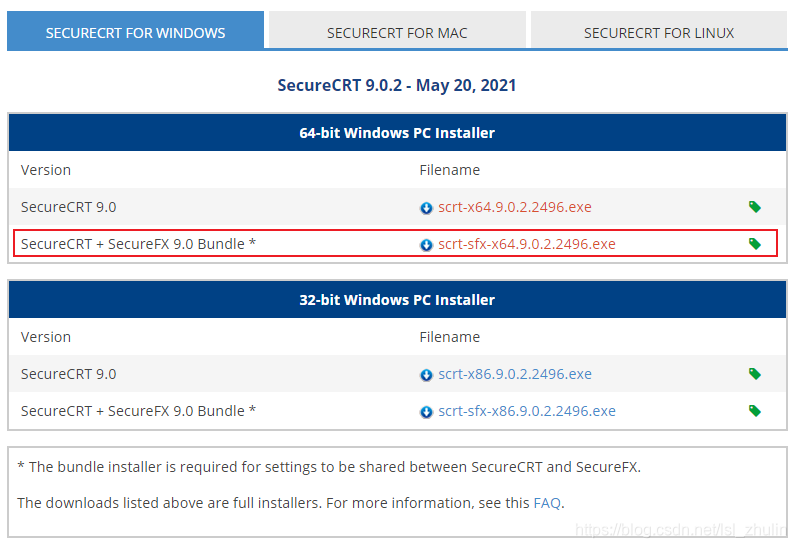Click the 64-bit Windows PC Installer header
796x548 pixels.
point(397,133)
